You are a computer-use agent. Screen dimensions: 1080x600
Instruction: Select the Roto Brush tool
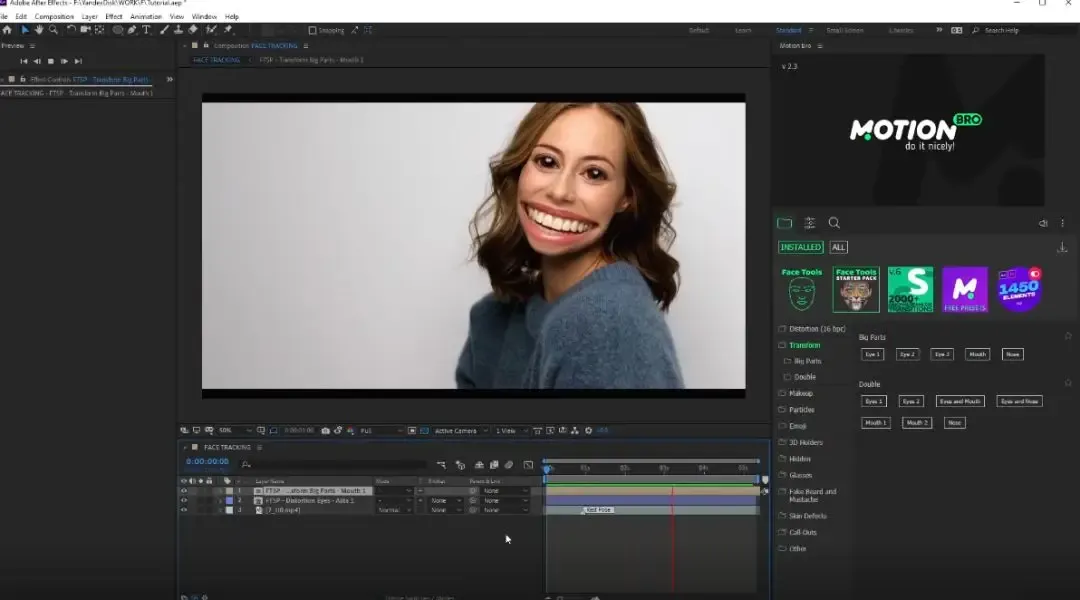(x=211, y=30)
